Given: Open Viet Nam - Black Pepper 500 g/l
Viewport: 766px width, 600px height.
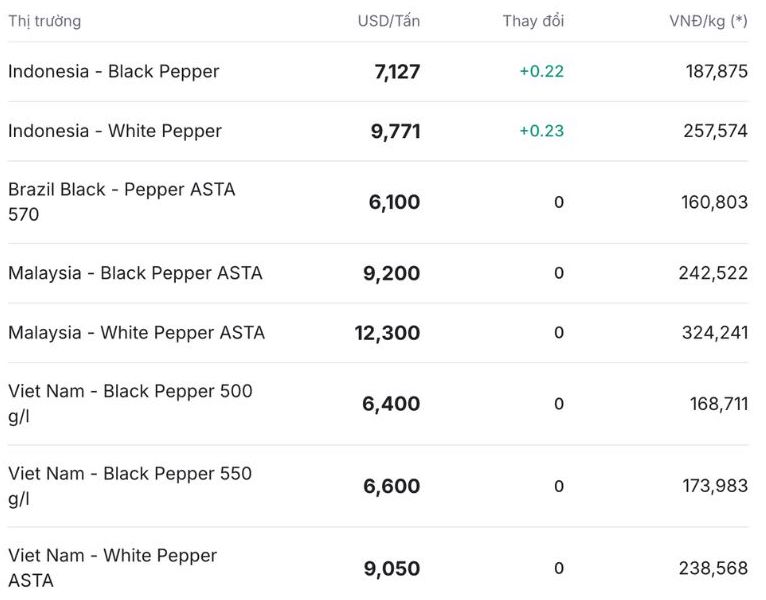Looking at the screenshot, I should point(130,403).
